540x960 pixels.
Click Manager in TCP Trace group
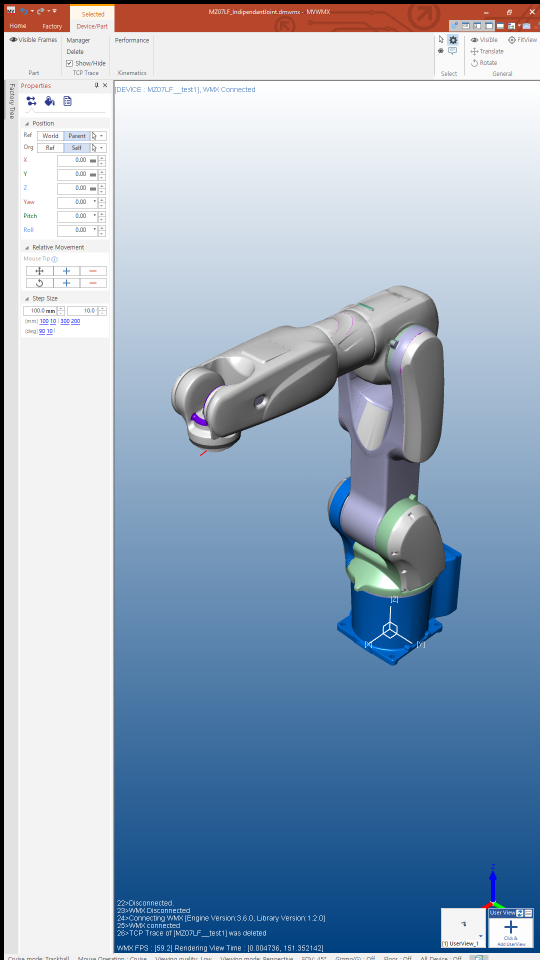click(78, 40)
